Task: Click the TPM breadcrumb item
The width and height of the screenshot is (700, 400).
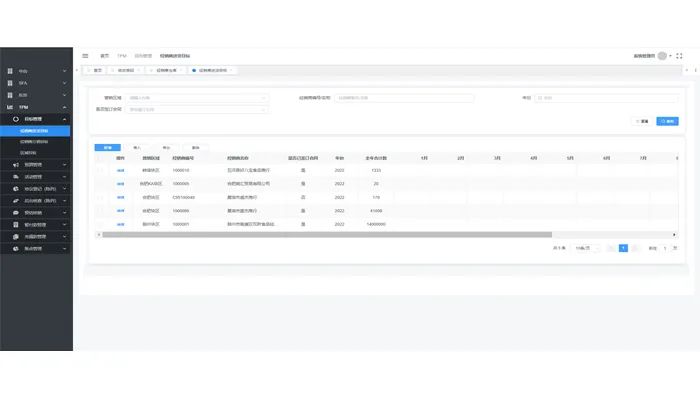Action: 122,56
